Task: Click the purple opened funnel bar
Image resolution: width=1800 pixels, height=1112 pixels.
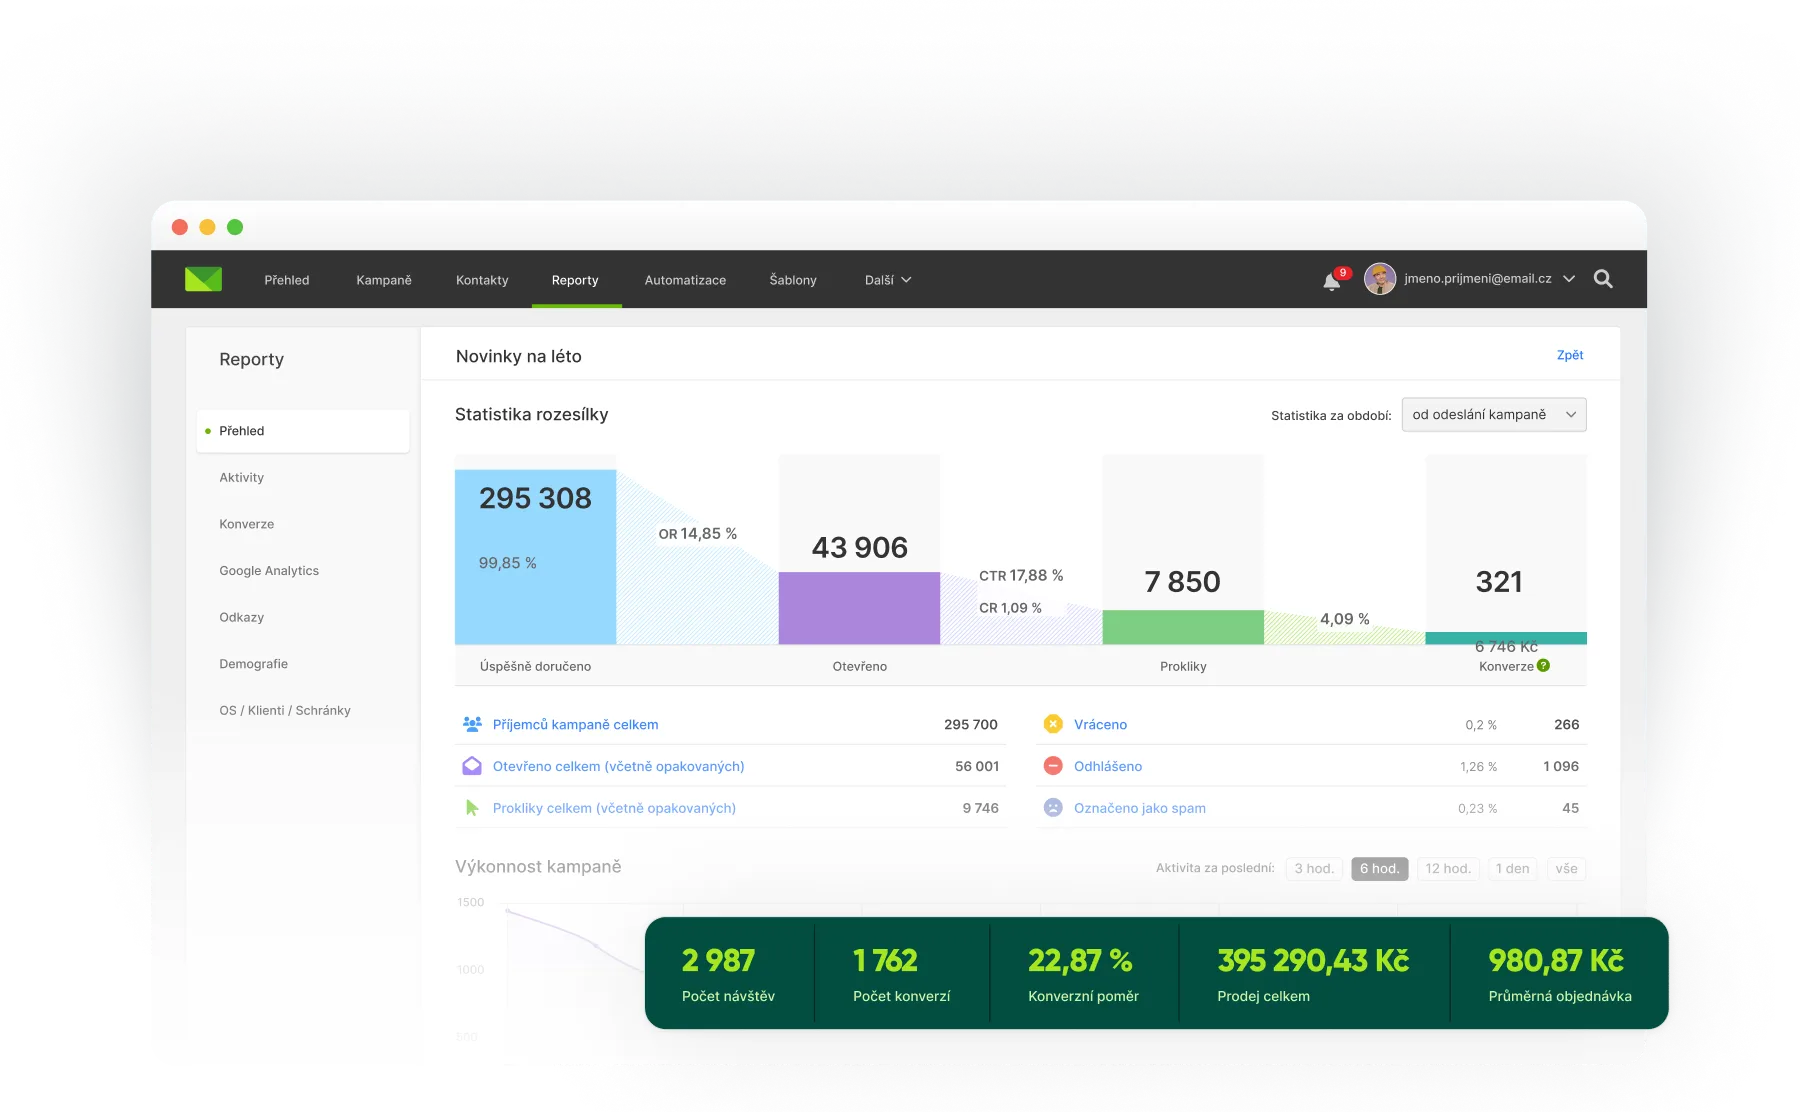Action: point(859,608)
